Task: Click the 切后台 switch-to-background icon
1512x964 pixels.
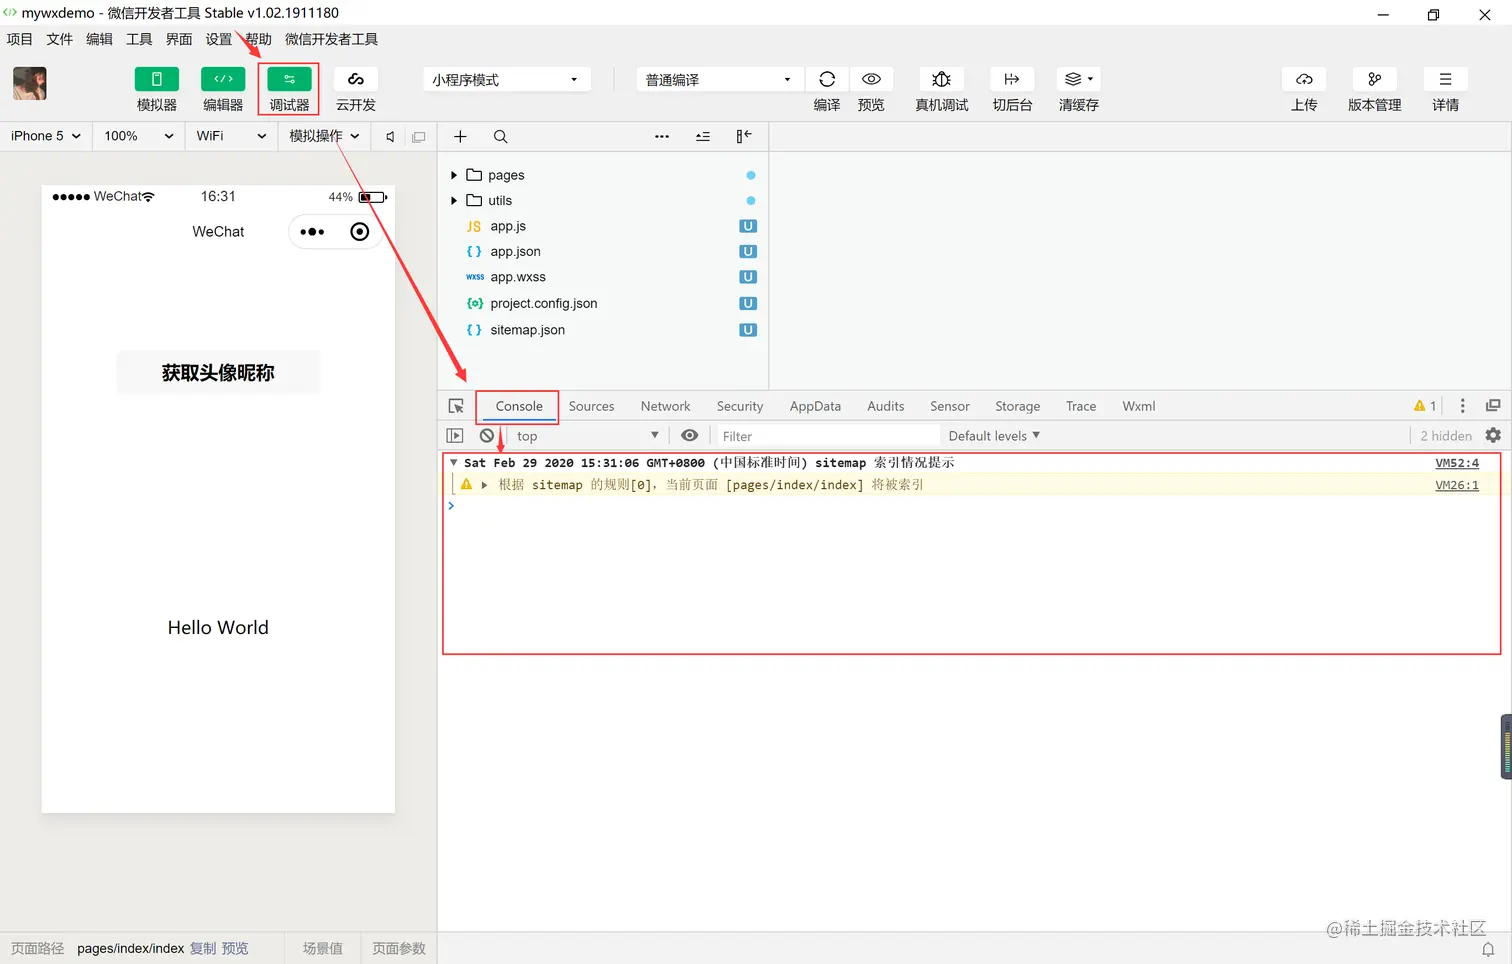Action: click(x=1012, y=79)
